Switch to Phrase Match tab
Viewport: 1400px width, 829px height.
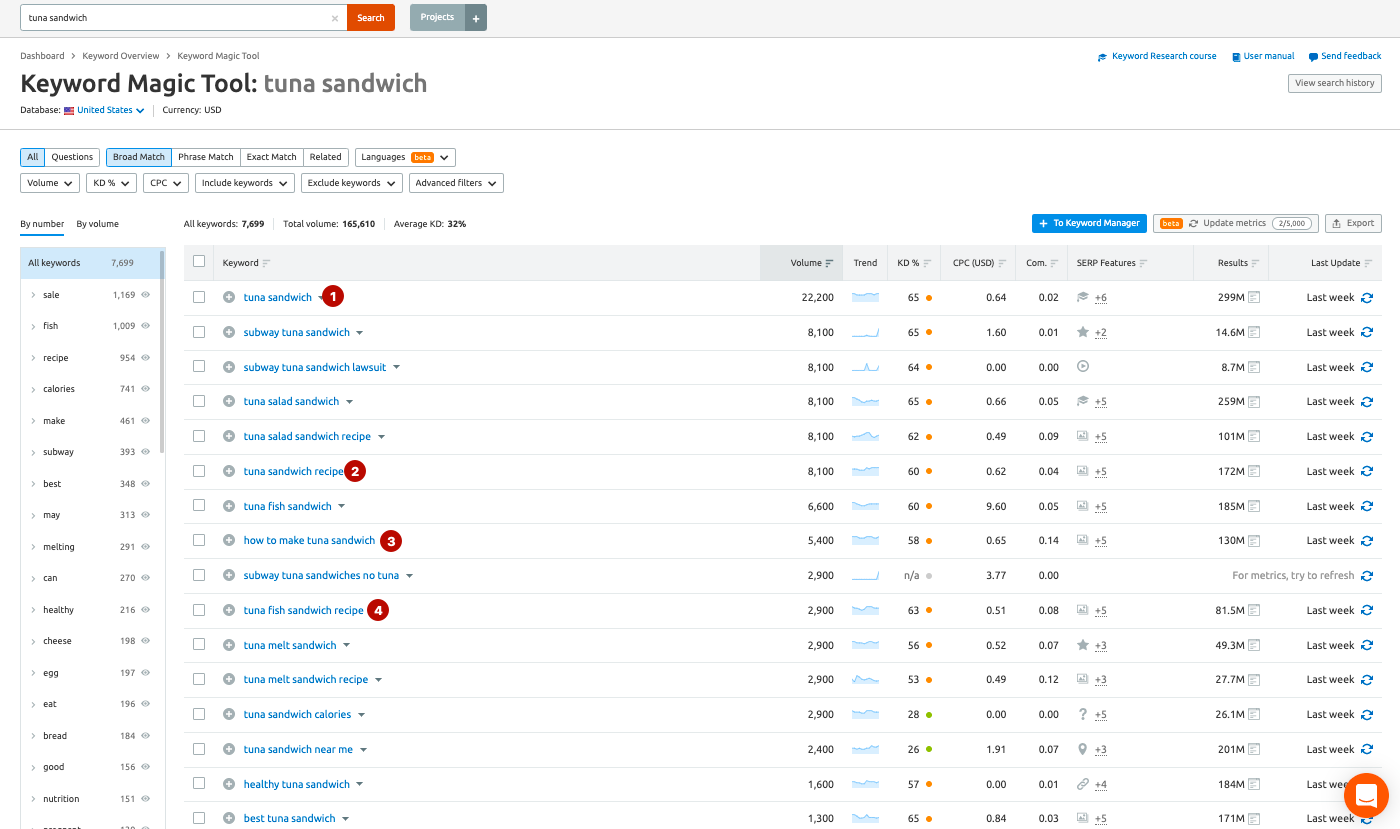206,157
